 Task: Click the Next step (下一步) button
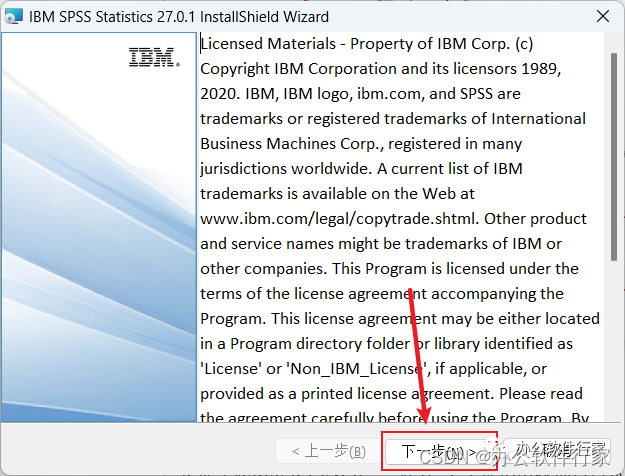click(x=439, y=452)
